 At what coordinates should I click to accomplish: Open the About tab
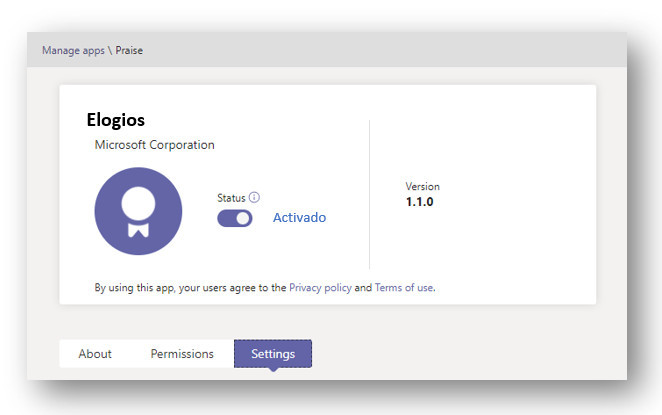95,354
